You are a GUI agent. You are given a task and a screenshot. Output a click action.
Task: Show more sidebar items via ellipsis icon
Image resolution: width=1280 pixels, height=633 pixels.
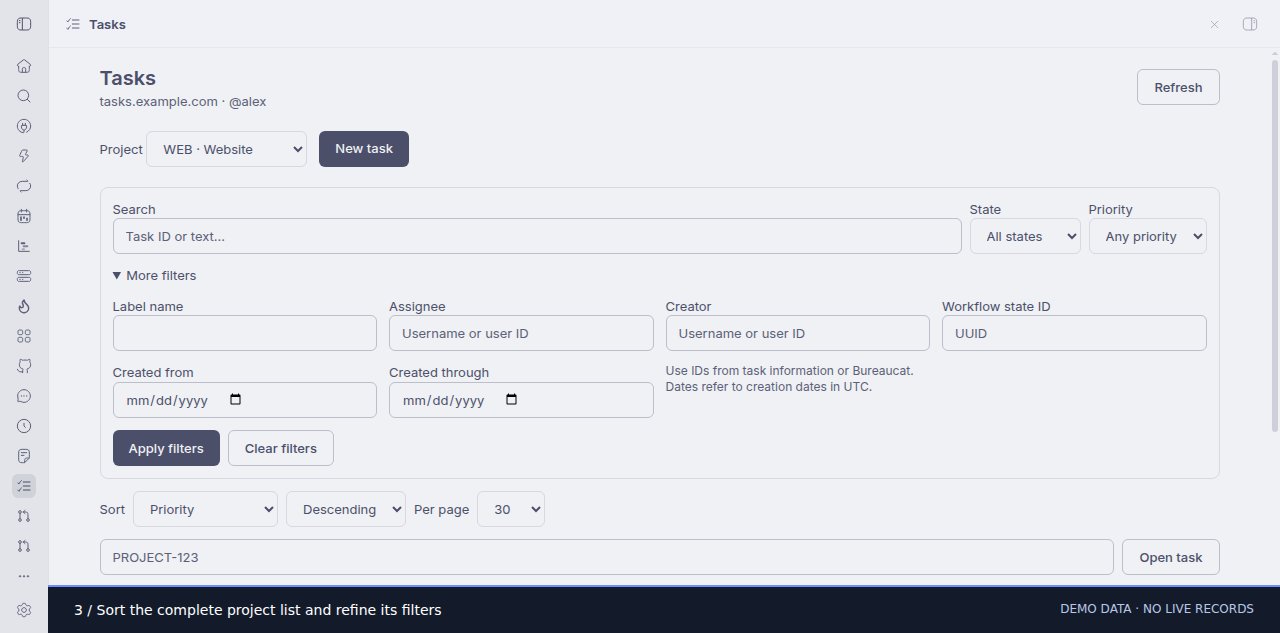coord(24,576)
